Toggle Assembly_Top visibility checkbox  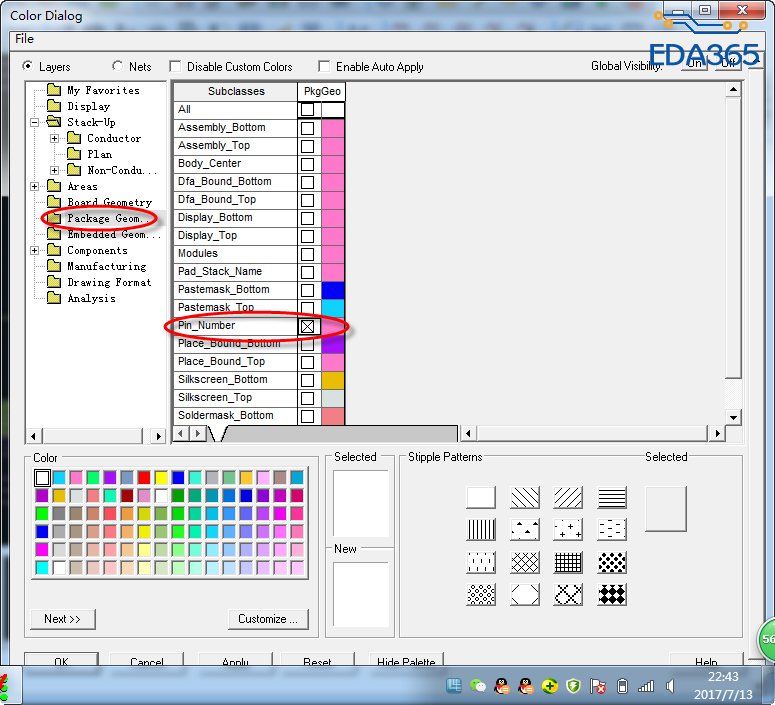coord(307,146)
